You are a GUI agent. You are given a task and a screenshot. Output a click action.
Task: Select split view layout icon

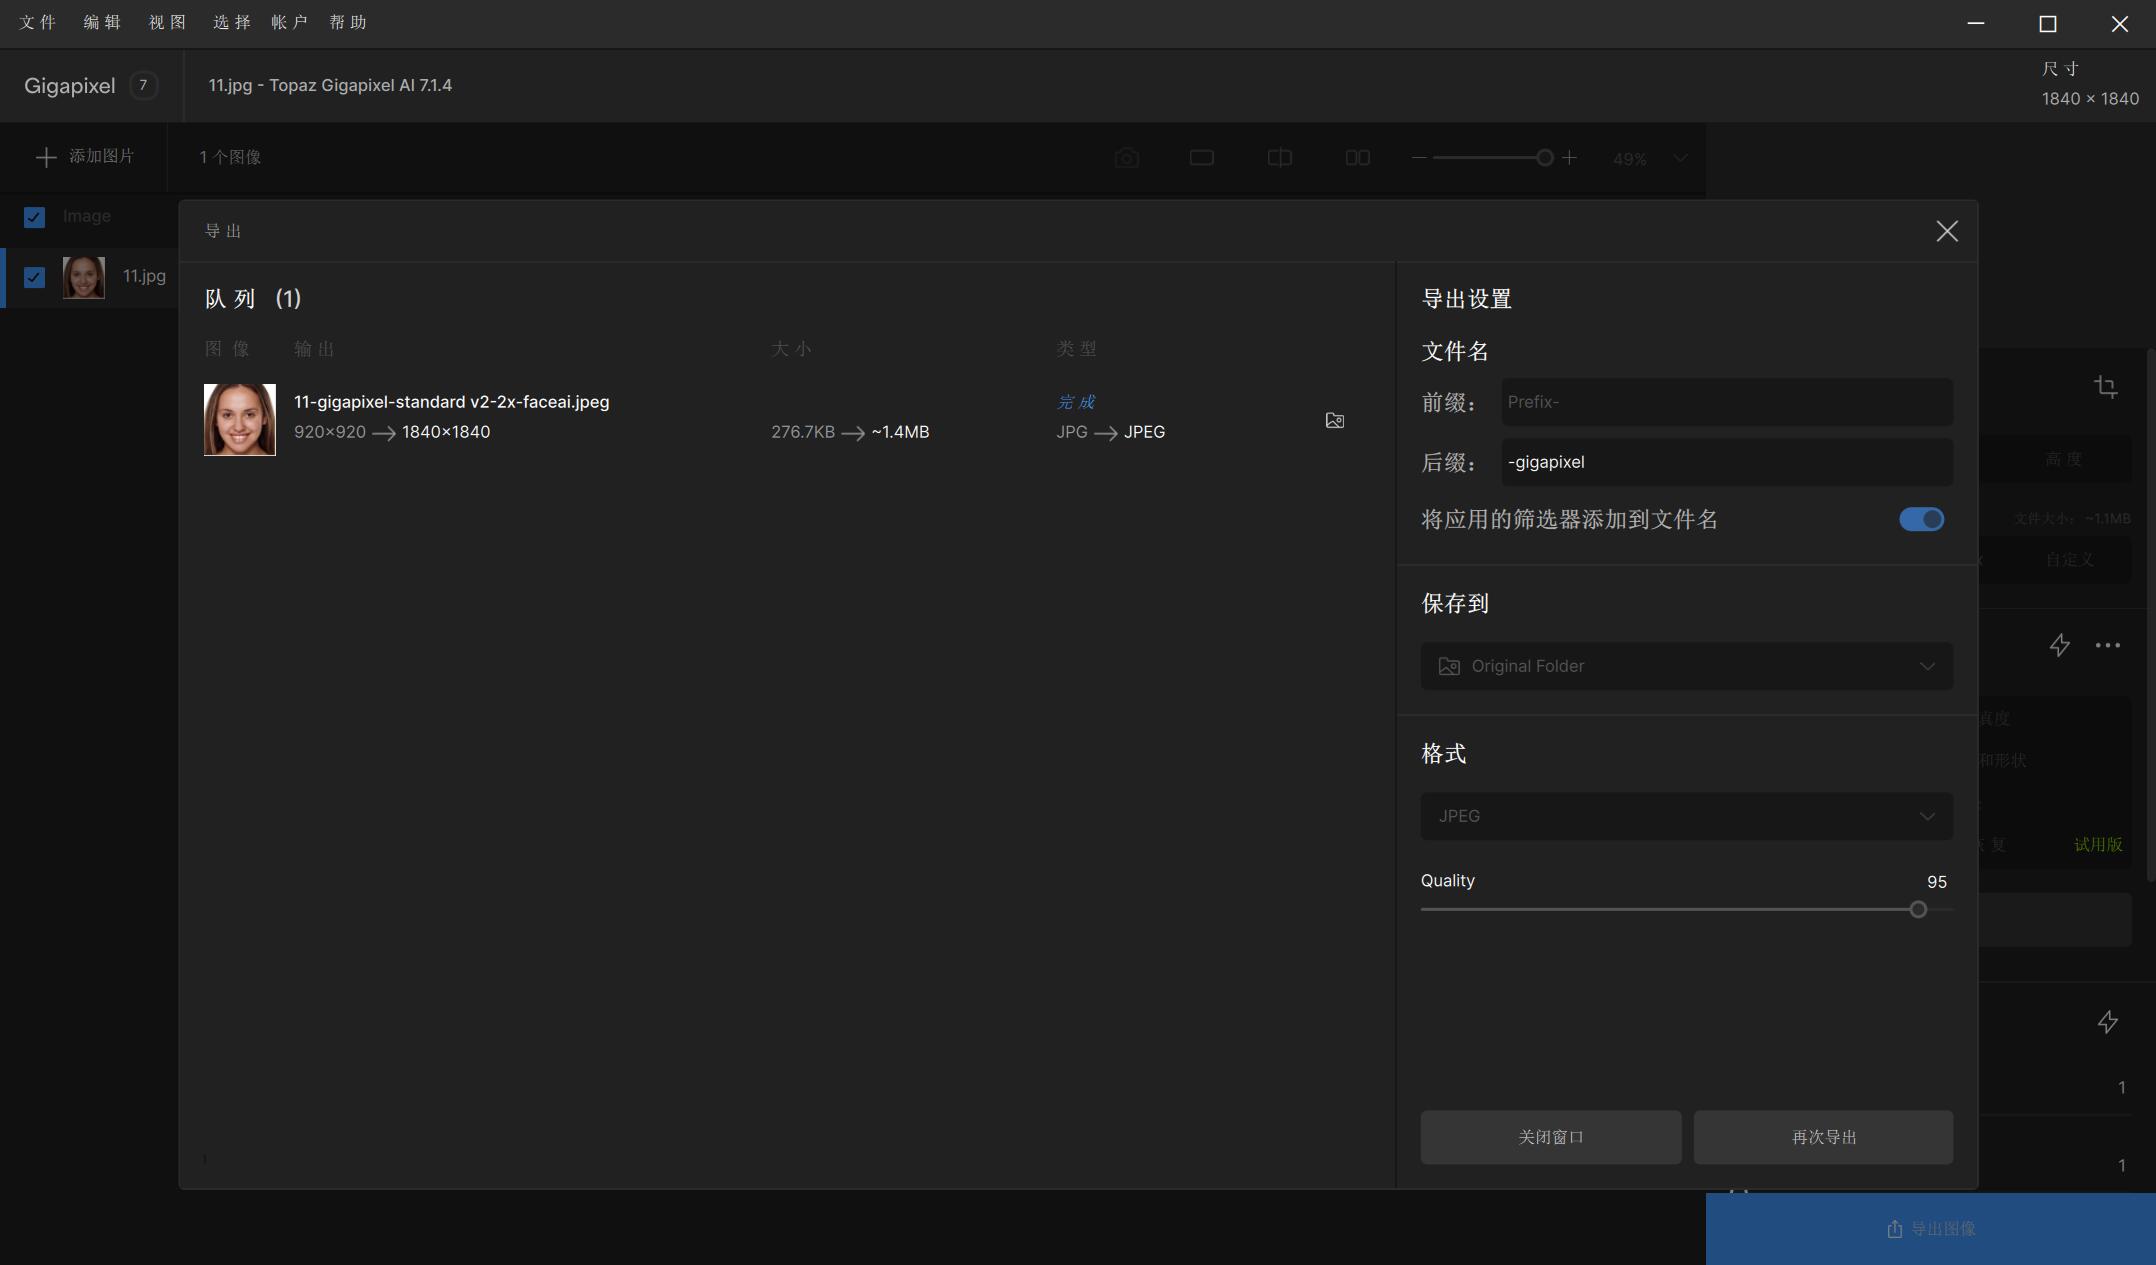tap(1279, 158)
